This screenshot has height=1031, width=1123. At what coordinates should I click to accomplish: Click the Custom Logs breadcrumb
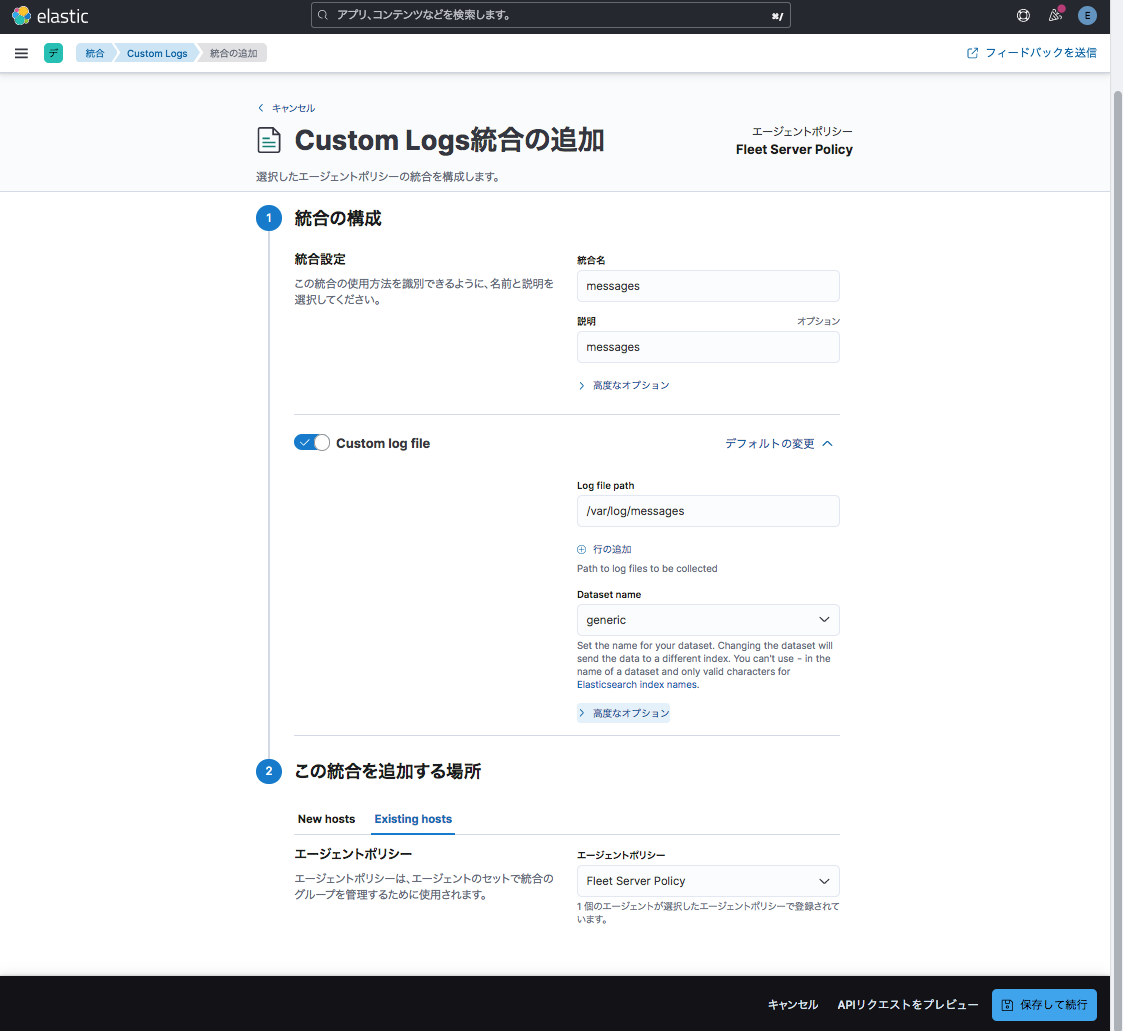[157, 53]
